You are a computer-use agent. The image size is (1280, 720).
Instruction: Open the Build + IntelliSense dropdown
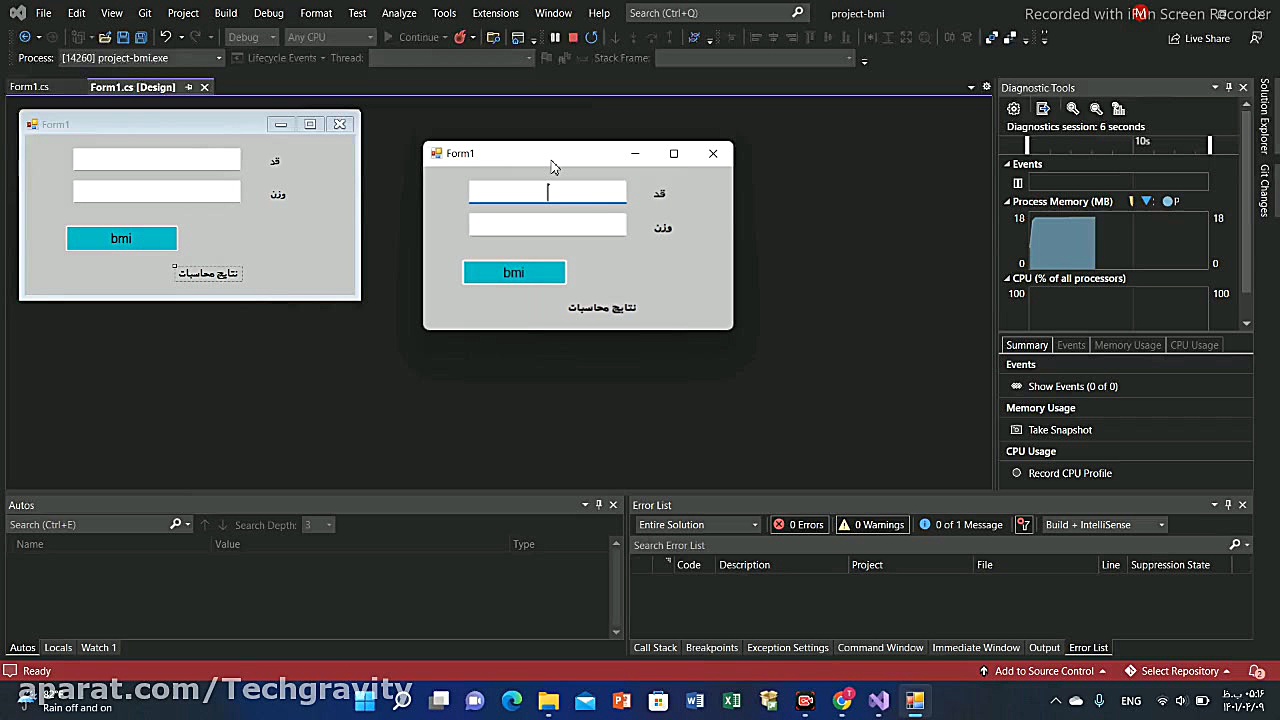pos(1104,525)
